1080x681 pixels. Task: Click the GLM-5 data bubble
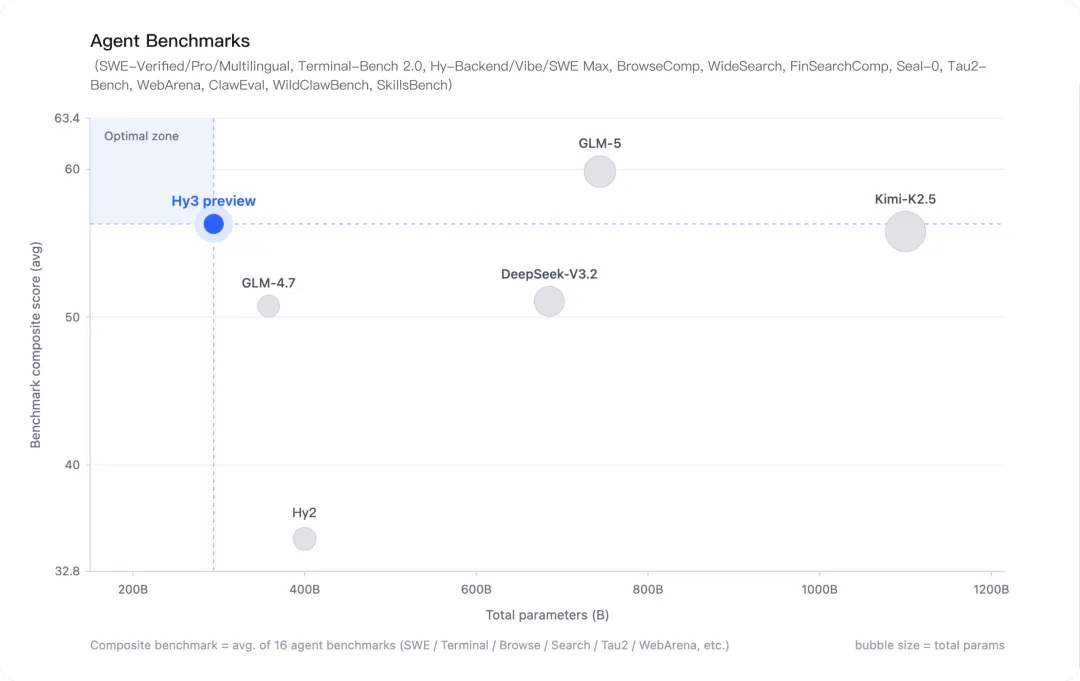[599, 171]
